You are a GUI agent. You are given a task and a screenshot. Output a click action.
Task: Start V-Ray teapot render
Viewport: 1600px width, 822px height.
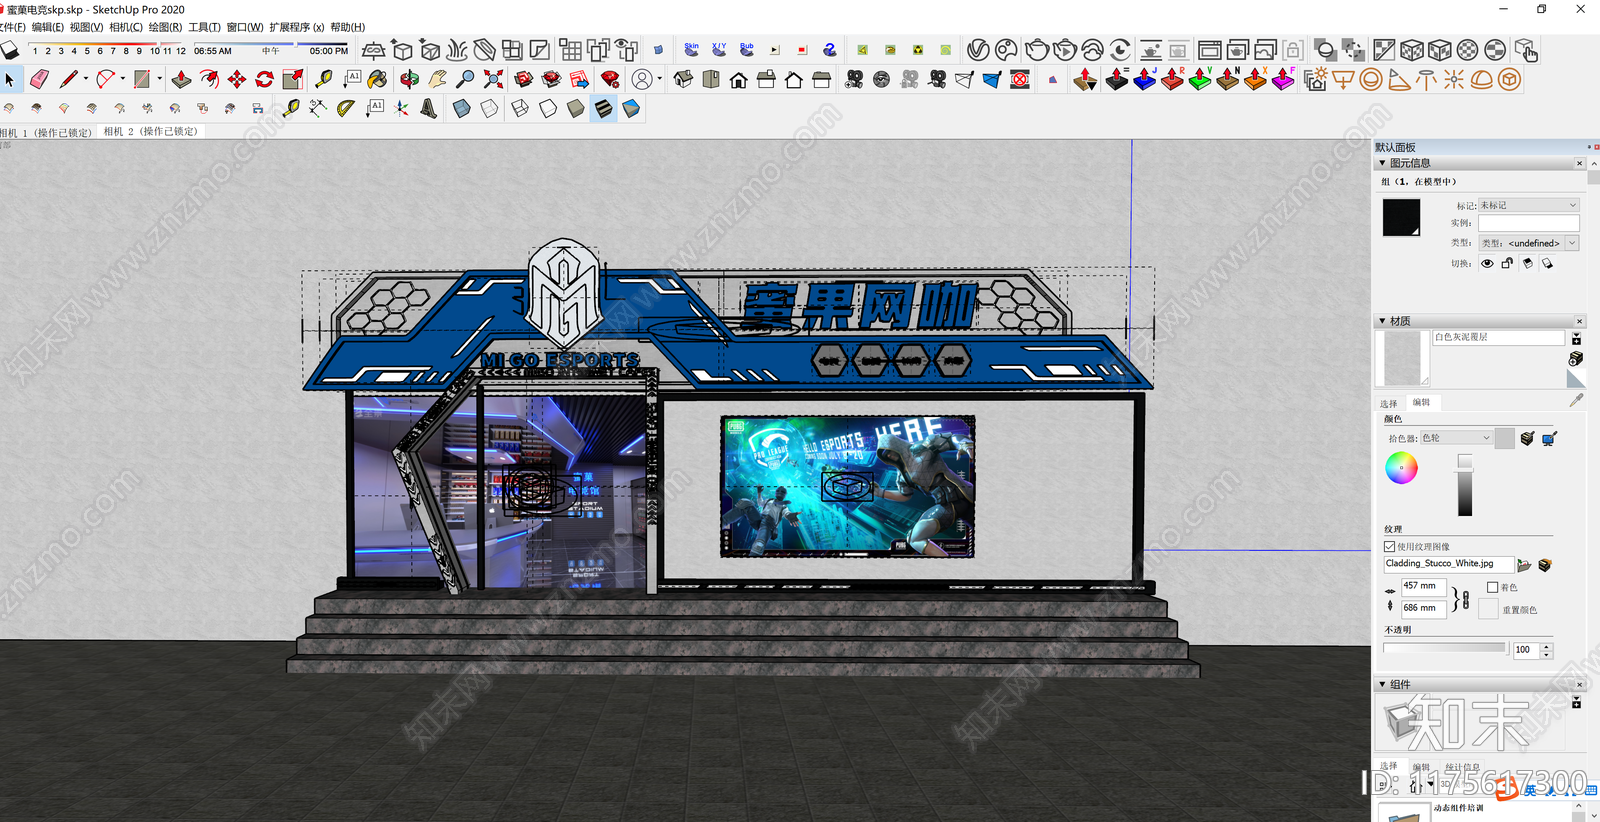[x=1037, y=49]
